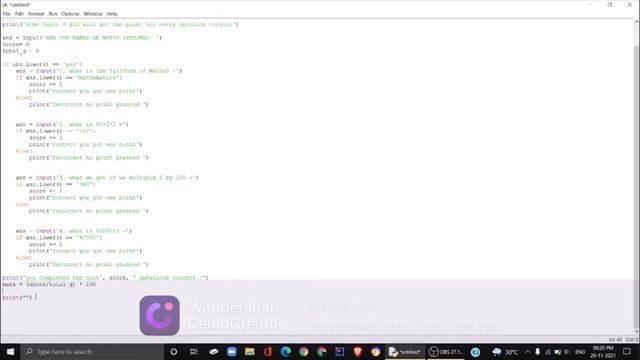The width and height of the screenshot is (640, 360).
Task: Open the Format menu
Action: click(36, 14)
